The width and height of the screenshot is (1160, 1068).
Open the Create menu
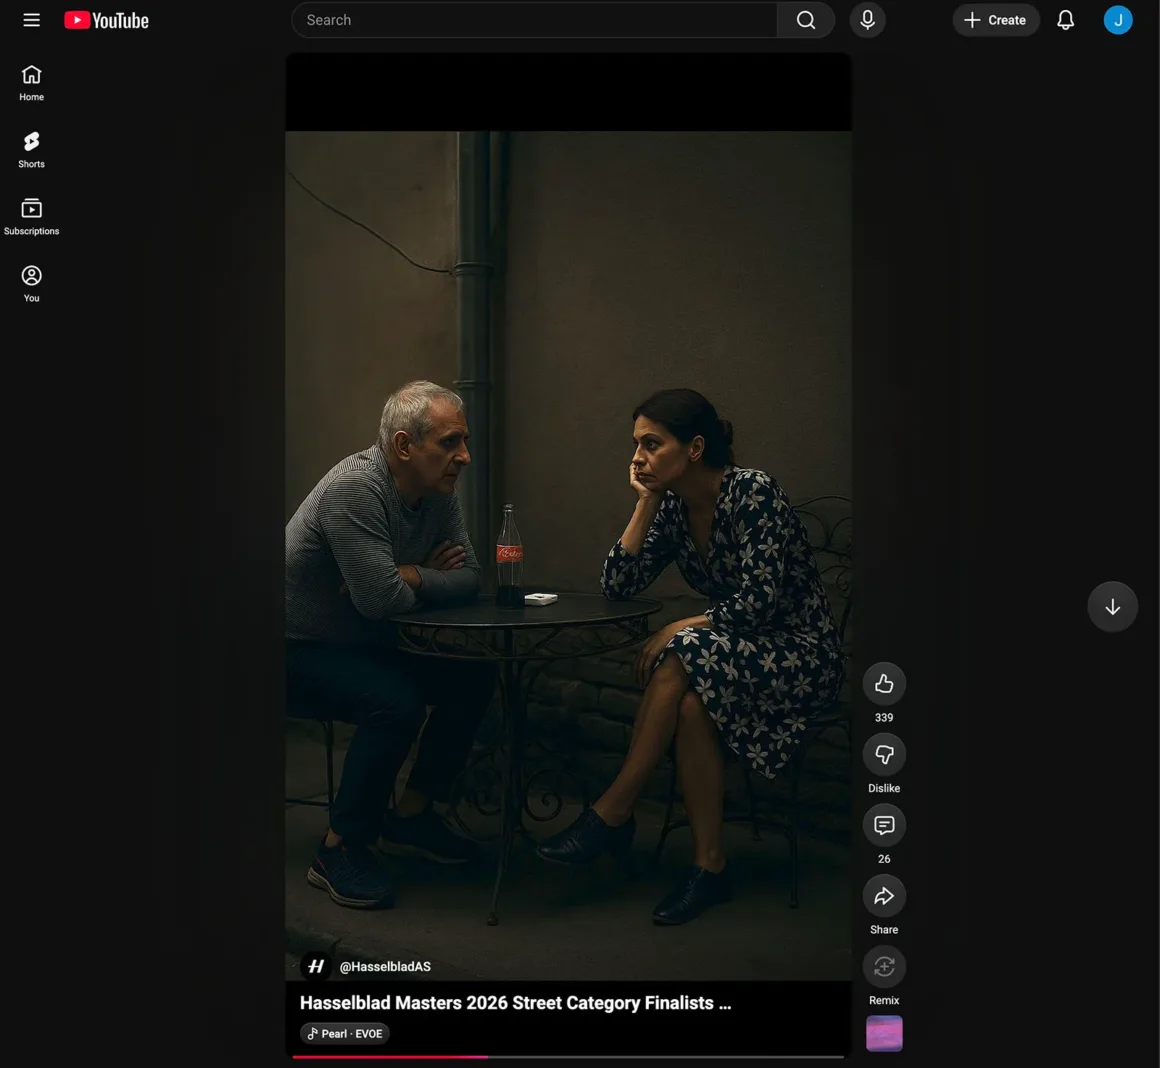pos(995,20)
